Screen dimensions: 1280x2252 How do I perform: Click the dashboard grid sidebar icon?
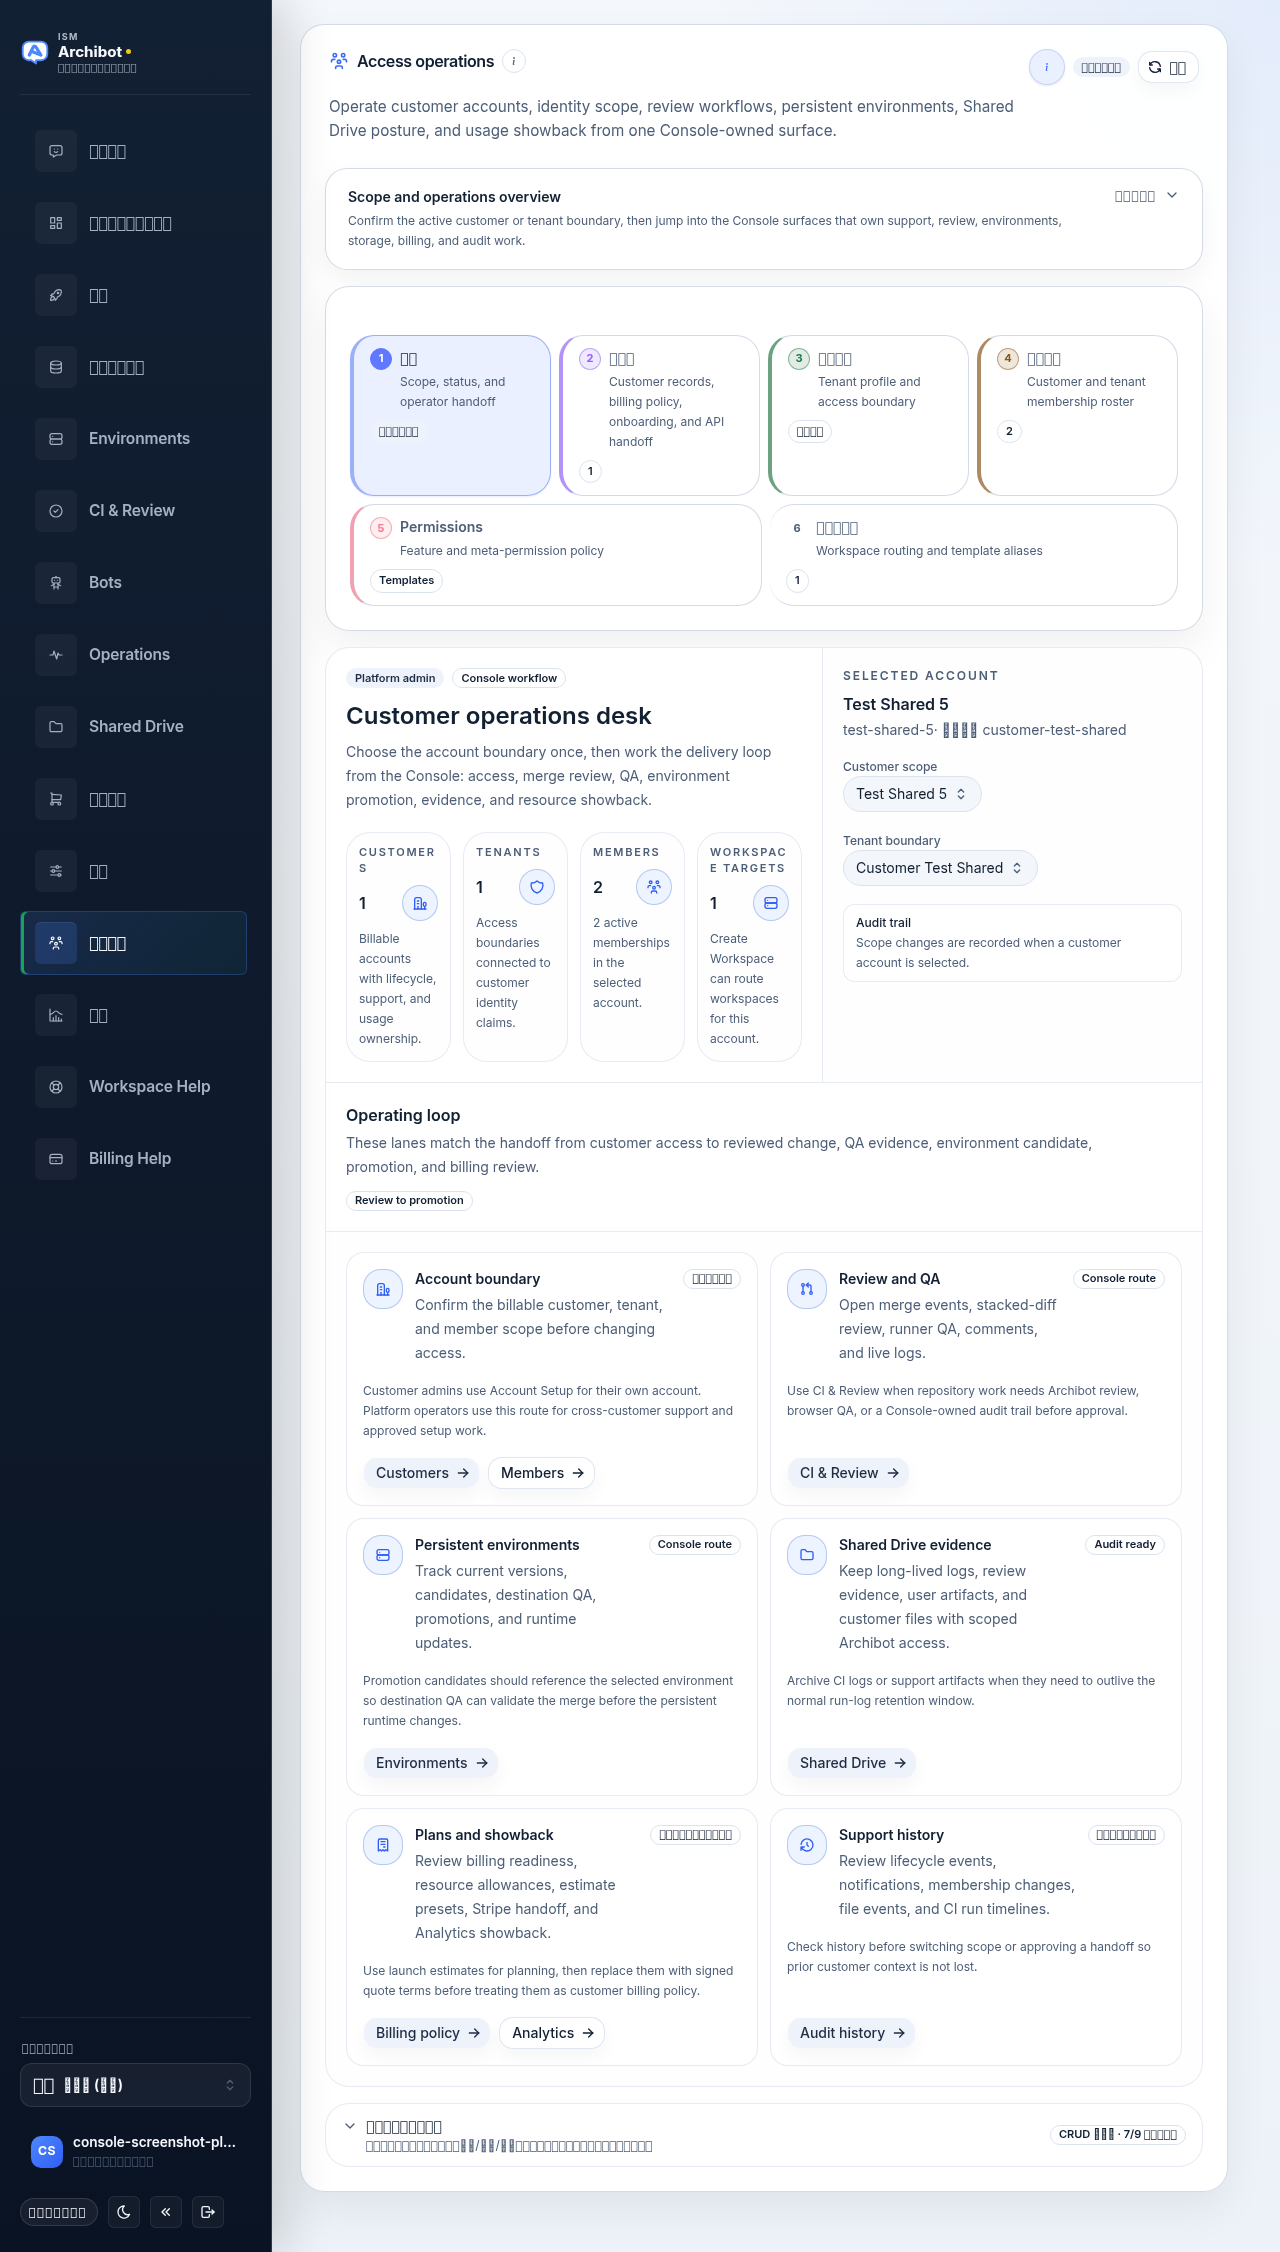tap(56, 223)
